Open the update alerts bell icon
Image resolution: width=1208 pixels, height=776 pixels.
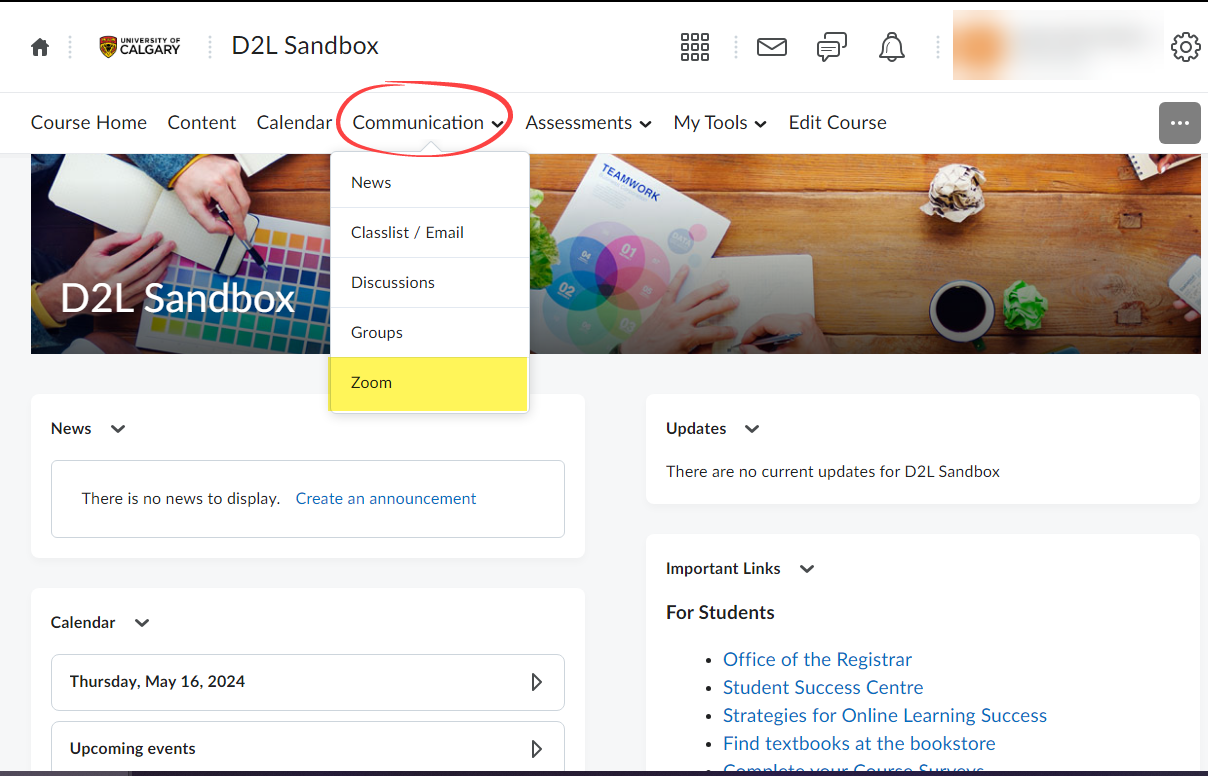[x=892, y=47]
